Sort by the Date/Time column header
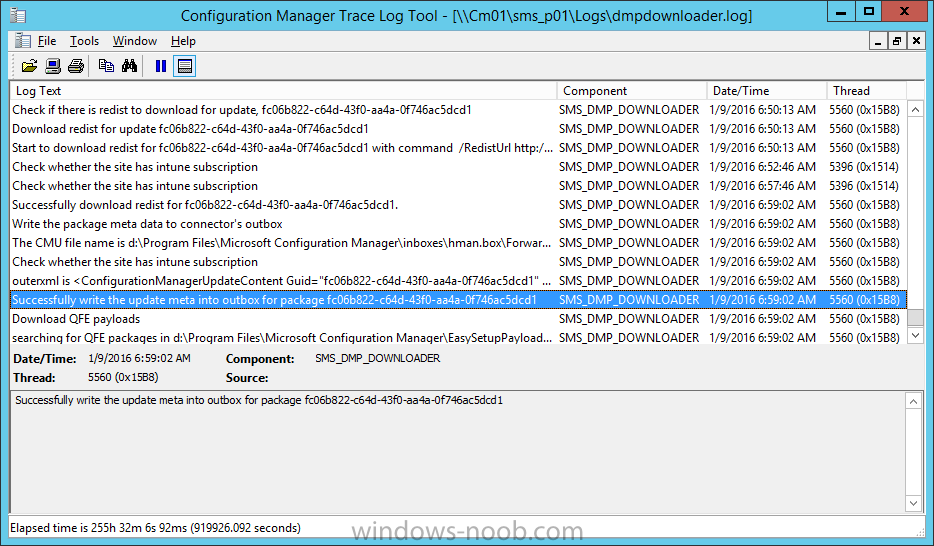Viewport: 934px width, 546px height. point(767,91)
